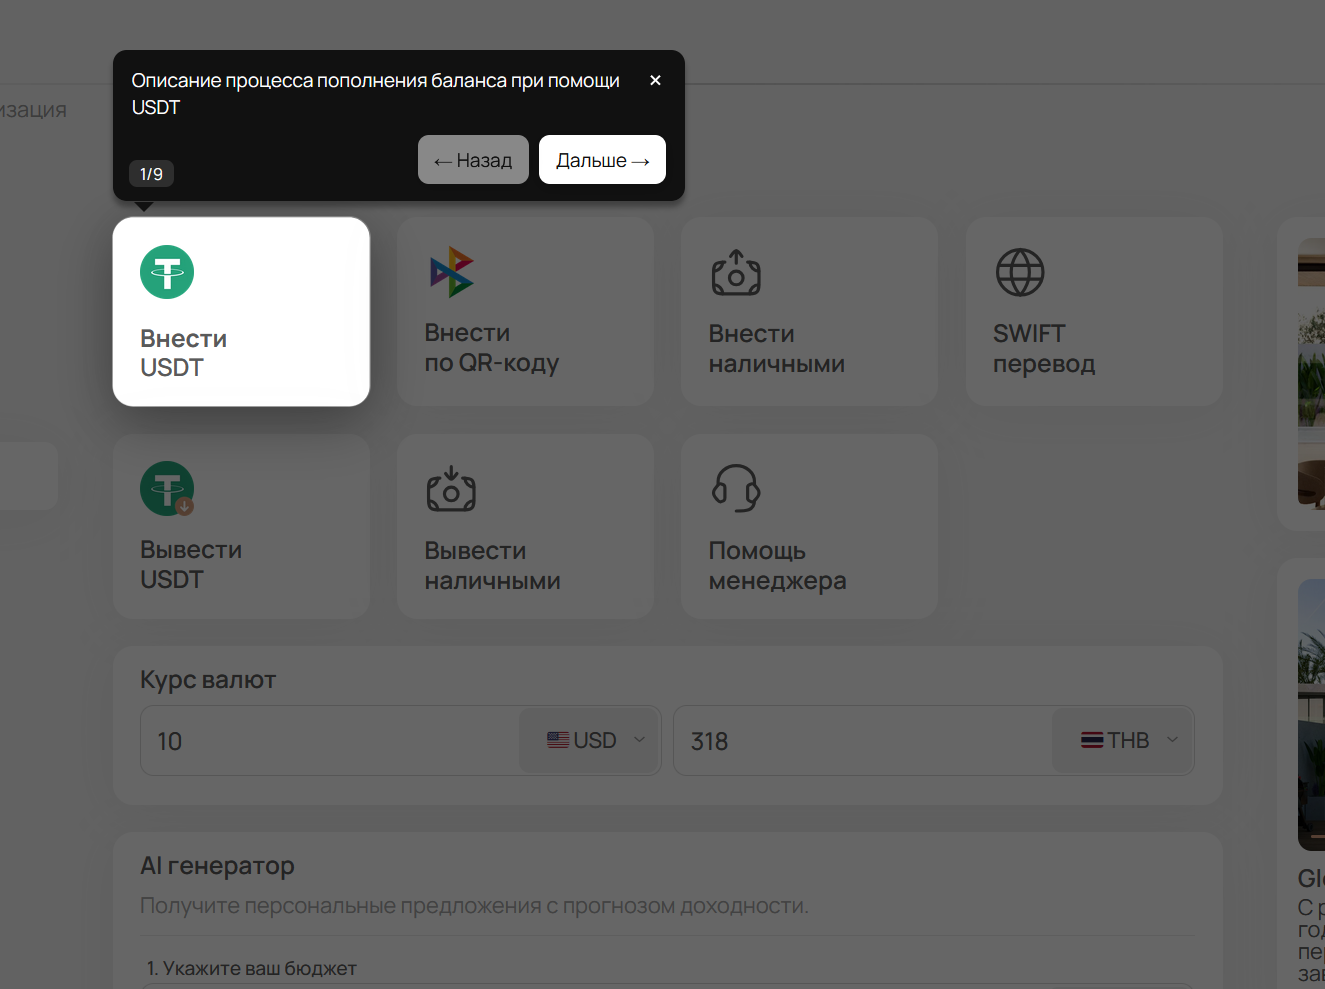The image size is (1325, 989).
Task: Open the Внести по QR-коду card label
Action: pos(492,348)
